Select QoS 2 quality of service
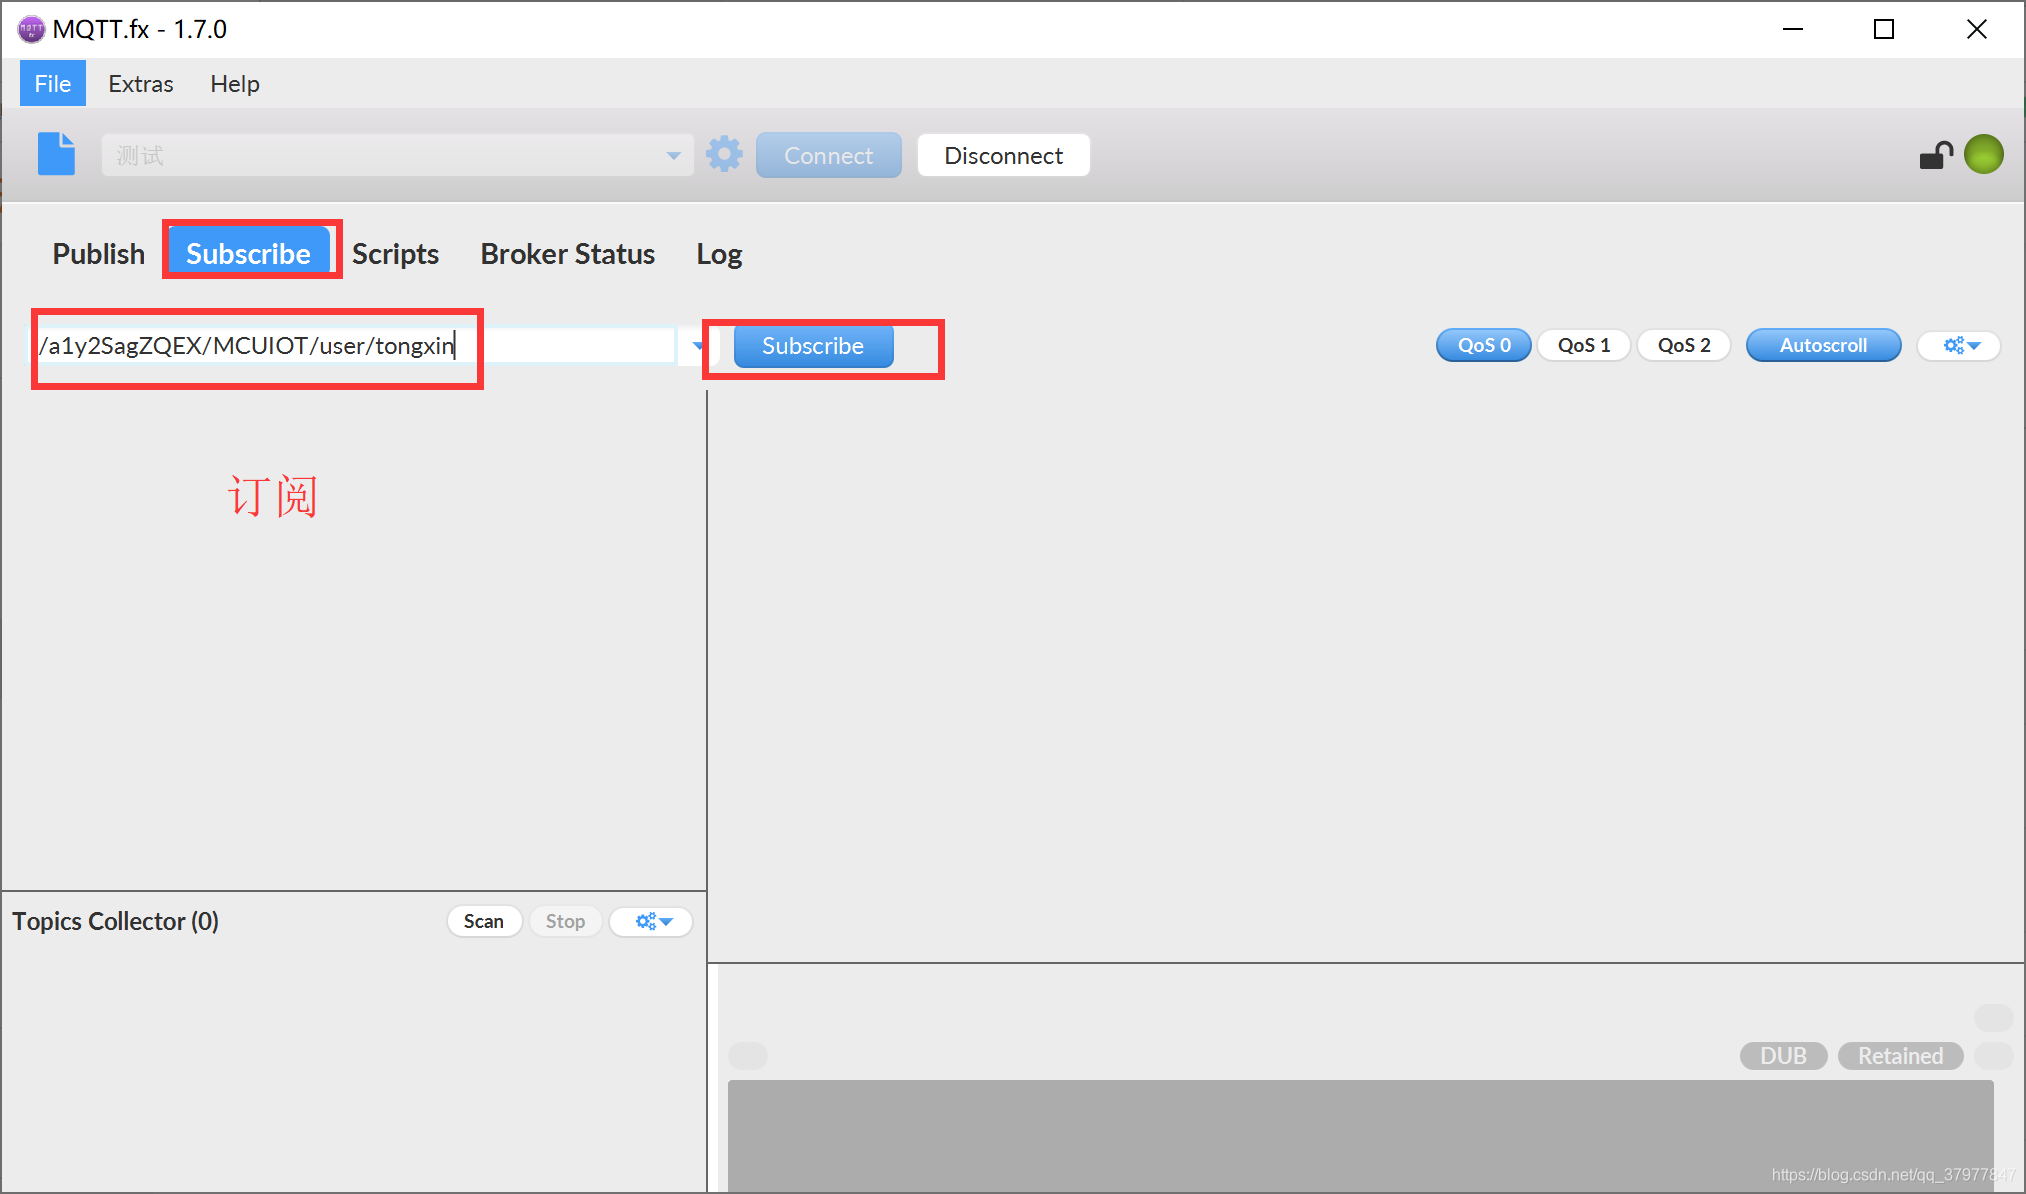 click(x=1682, y=344)
